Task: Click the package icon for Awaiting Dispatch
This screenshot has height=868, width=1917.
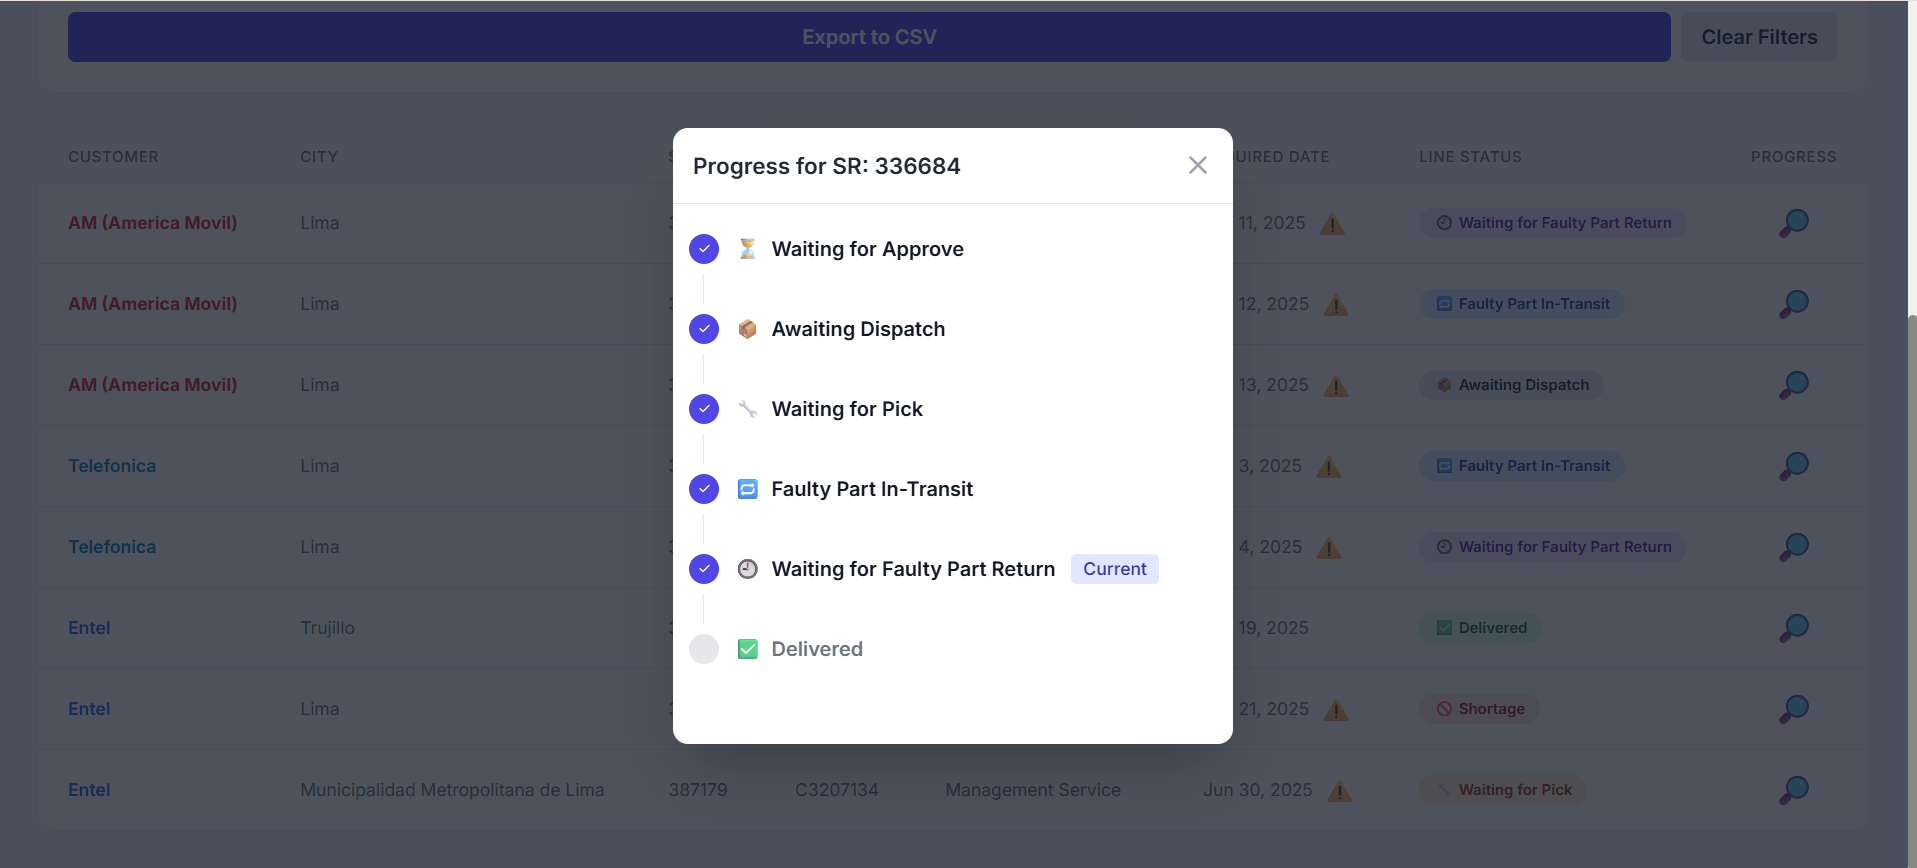Action: coord(747,329)
